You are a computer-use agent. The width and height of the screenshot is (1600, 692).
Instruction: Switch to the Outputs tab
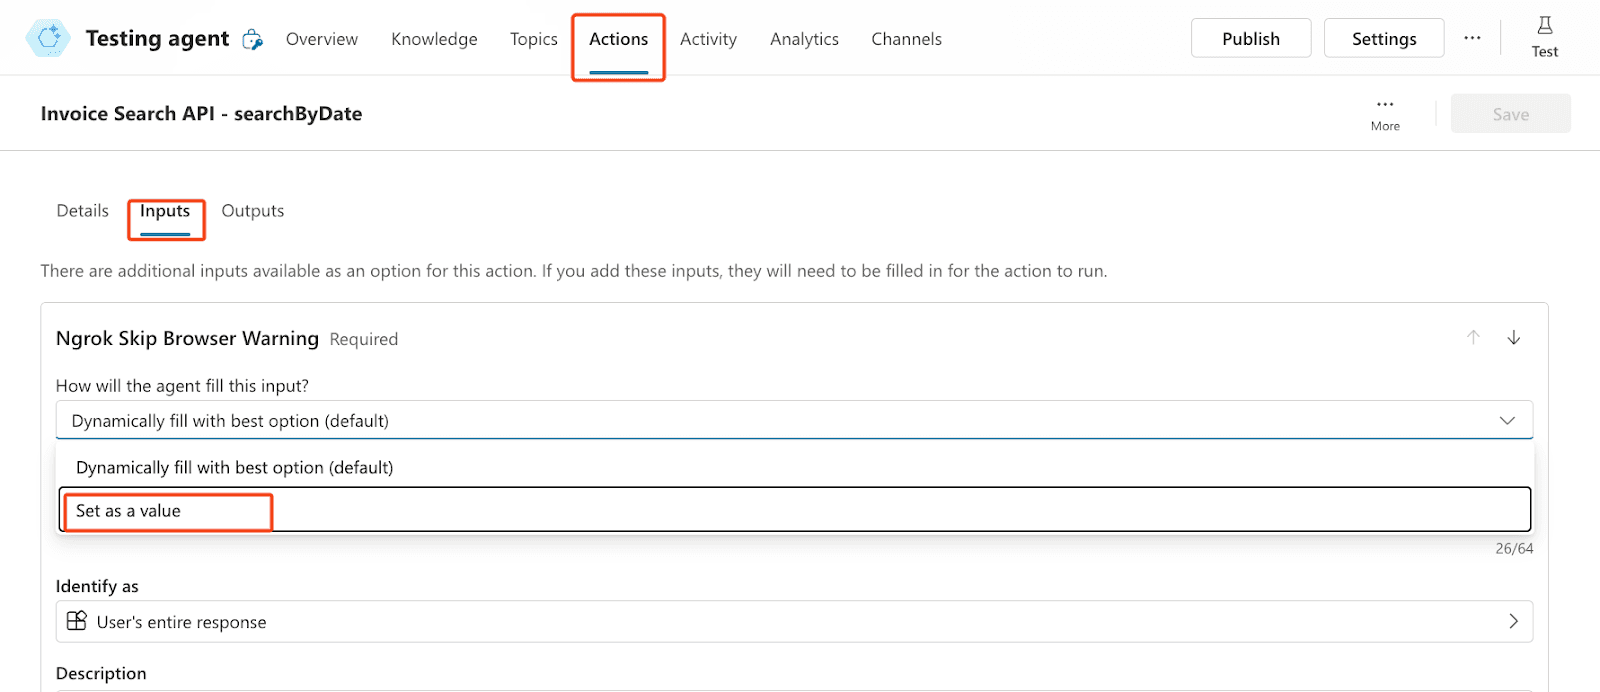pos(253,211)
